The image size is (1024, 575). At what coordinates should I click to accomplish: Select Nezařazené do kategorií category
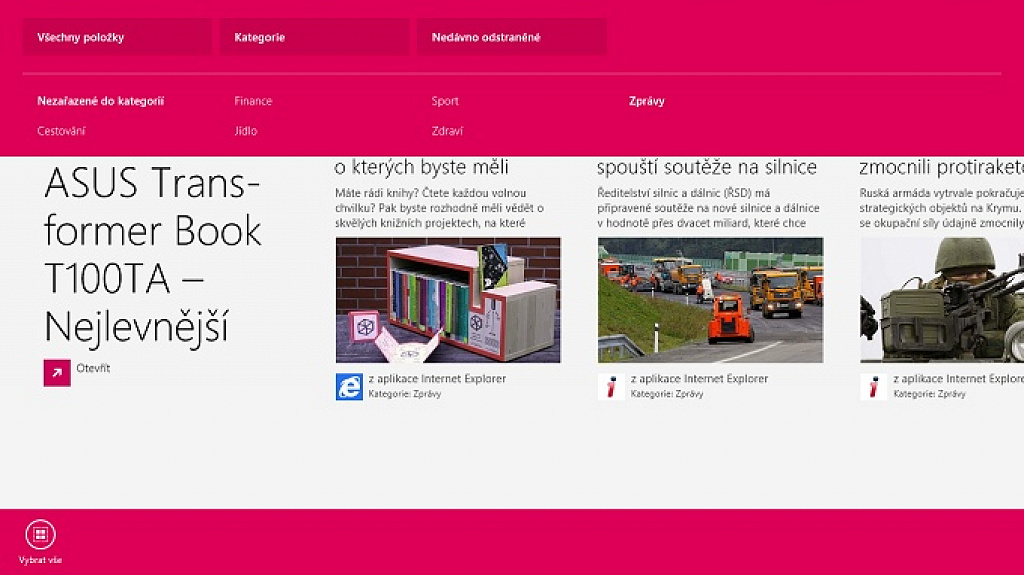pos(101,101)
